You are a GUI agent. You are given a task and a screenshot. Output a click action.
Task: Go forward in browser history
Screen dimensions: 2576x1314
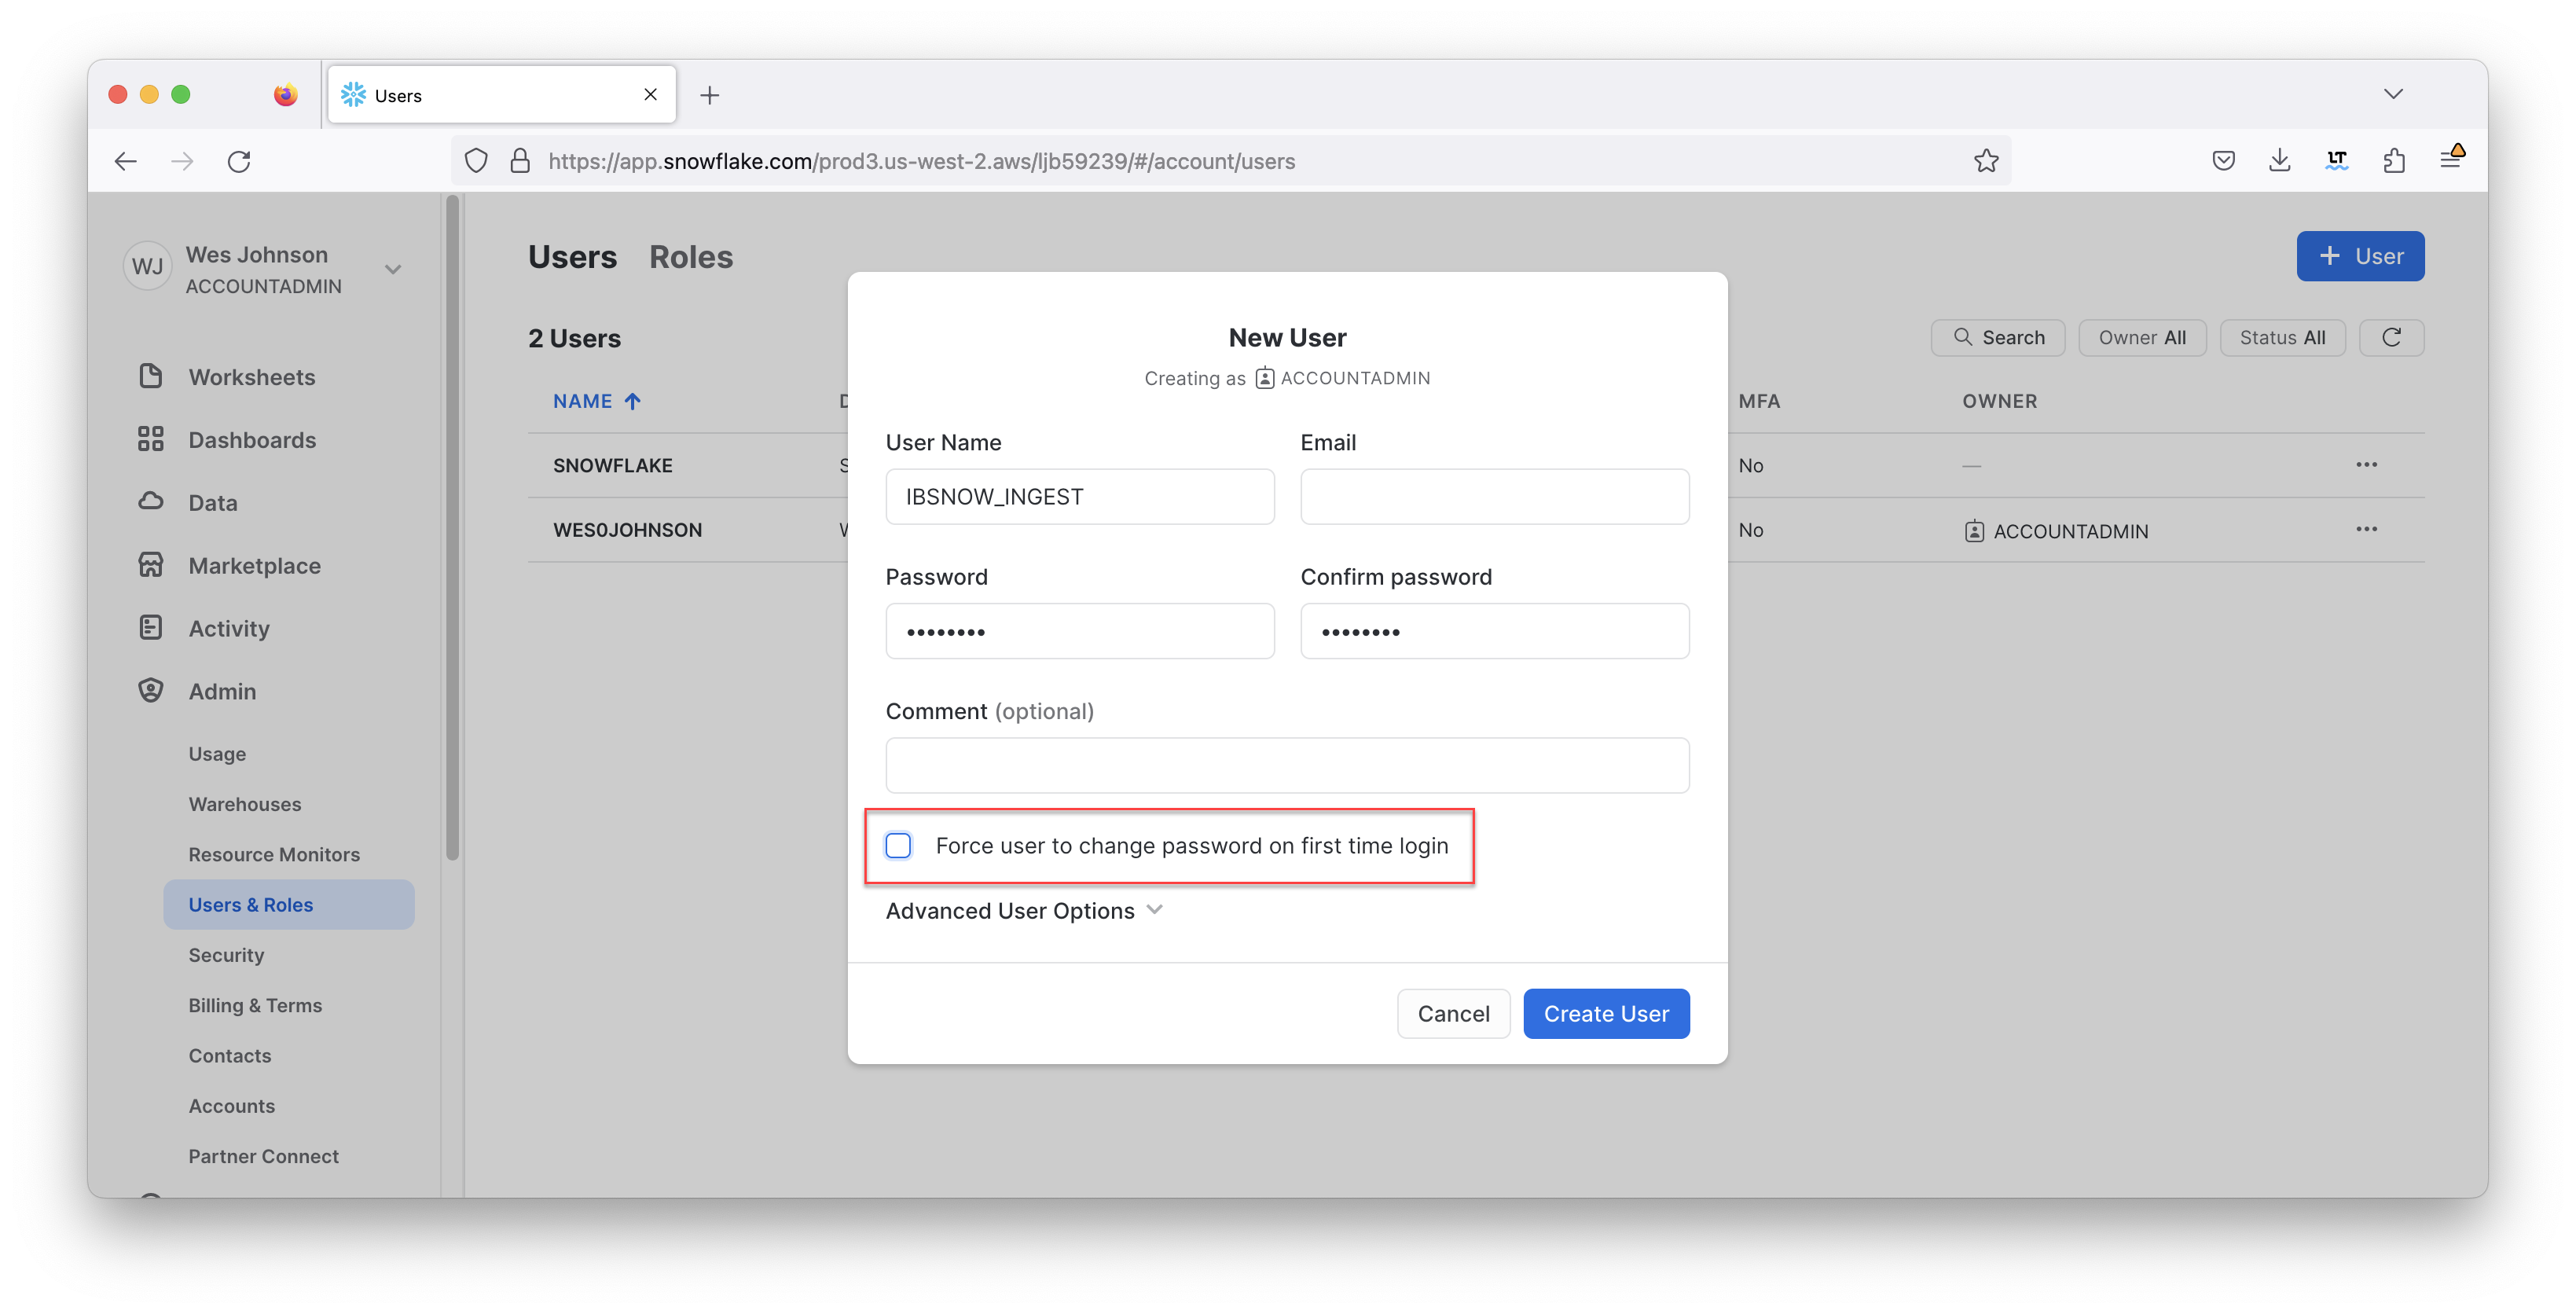click(182, 161)
